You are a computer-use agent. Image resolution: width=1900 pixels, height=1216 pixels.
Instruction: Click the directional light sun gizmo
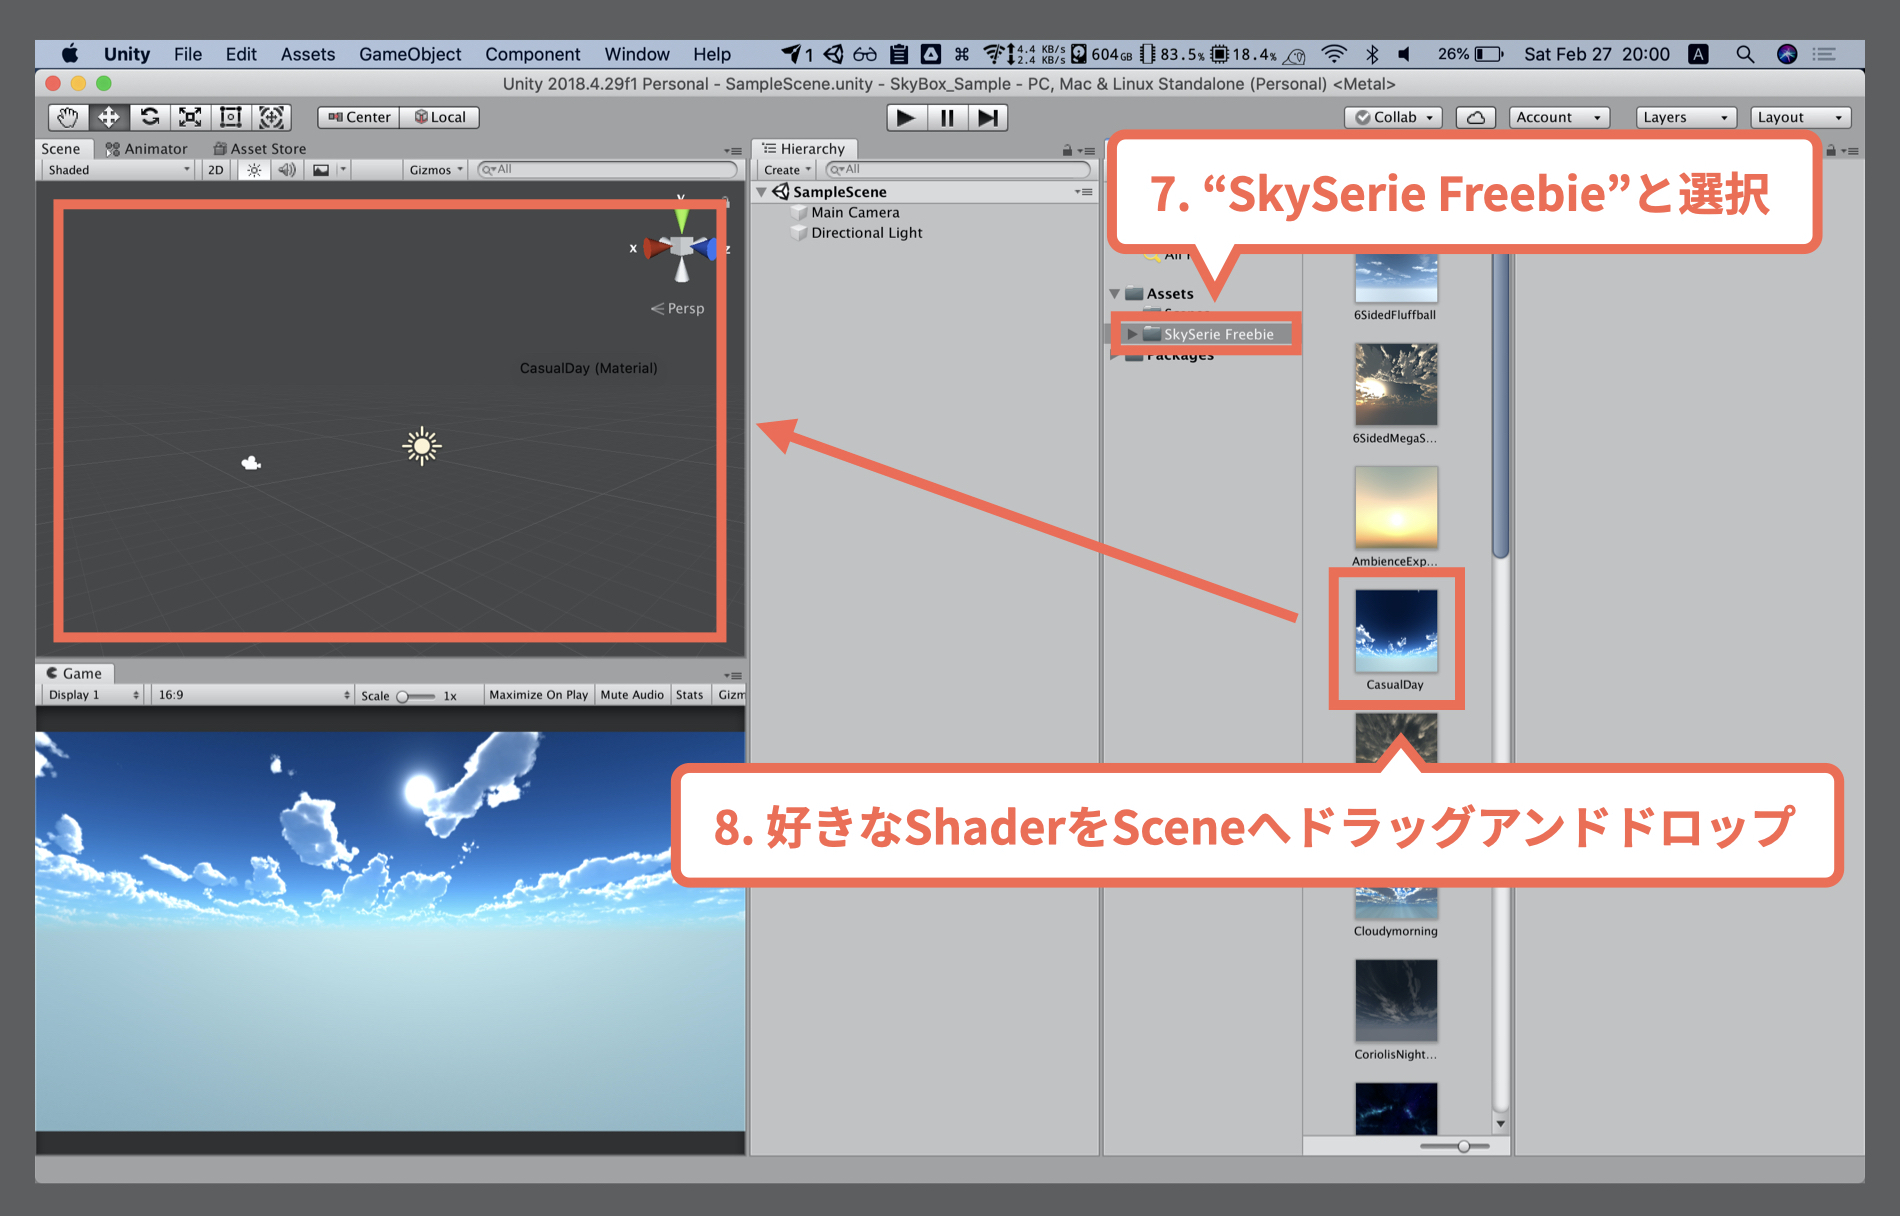click(x=422, y=446)
